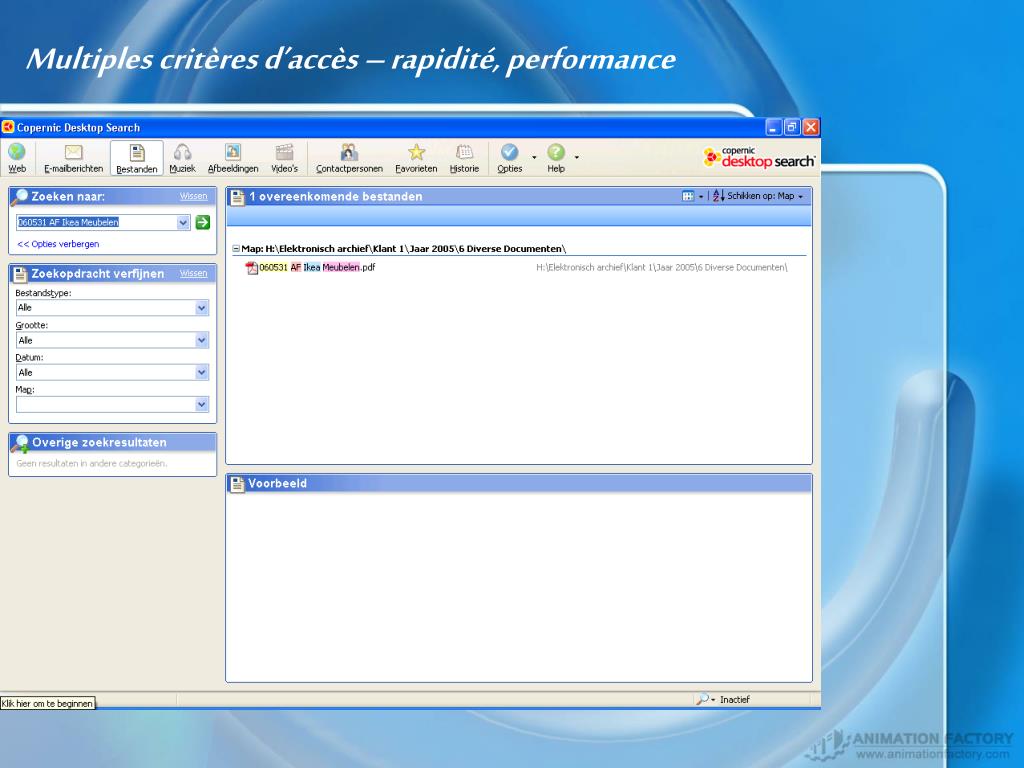The image size is (1024, 768).
Task: Collapse the Map folder group
Action: click(236, 249)
